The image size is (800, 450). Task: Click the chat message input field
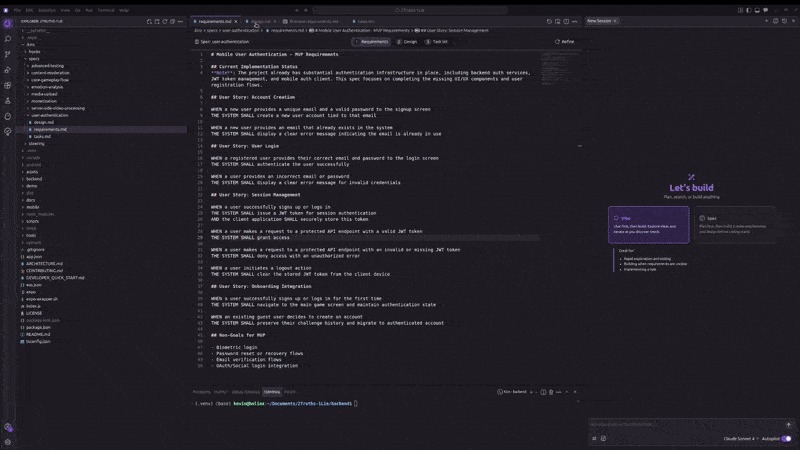point(684,424)
